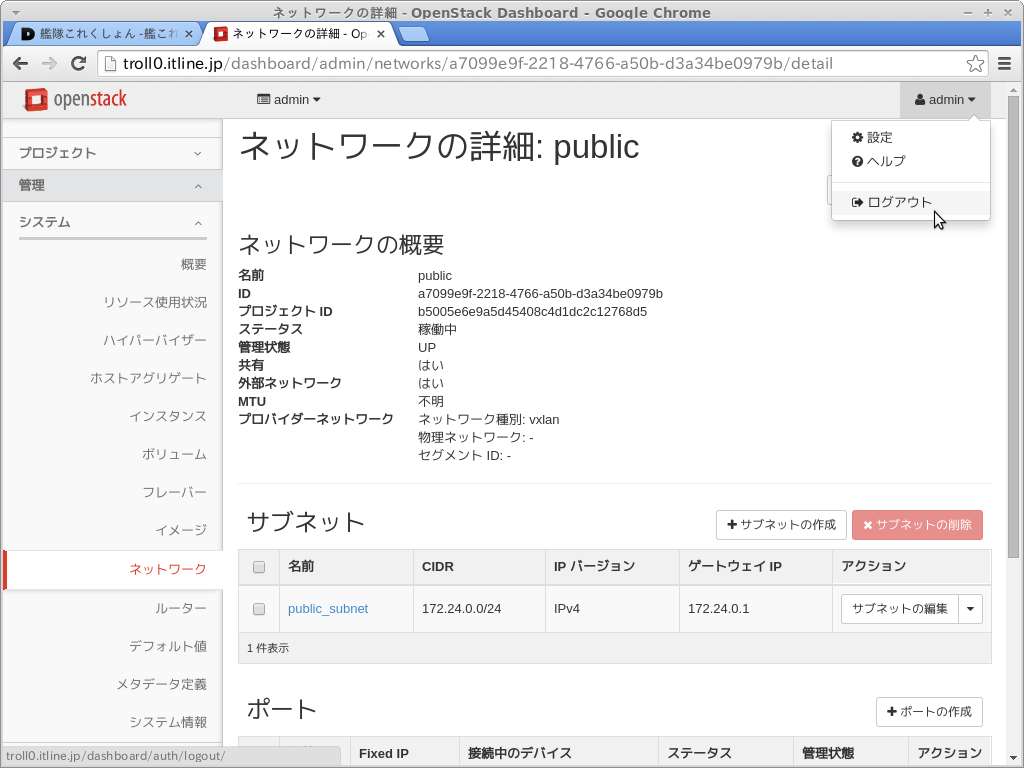Viewport: 1024px width, 768px height.
Task: Click the OpenStack logo icon
Action: (x=36, y=99)
